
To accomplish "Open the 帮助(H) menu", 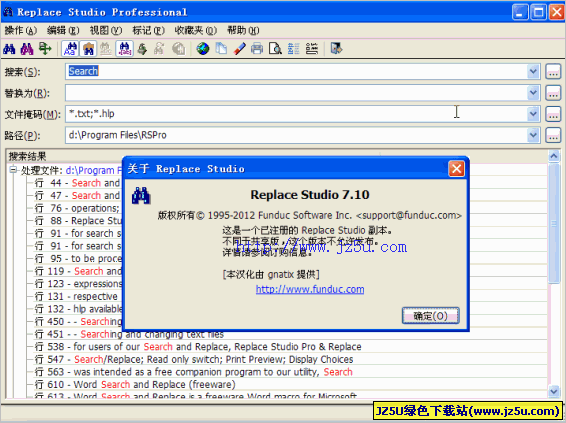I will (x=243, y=31).
